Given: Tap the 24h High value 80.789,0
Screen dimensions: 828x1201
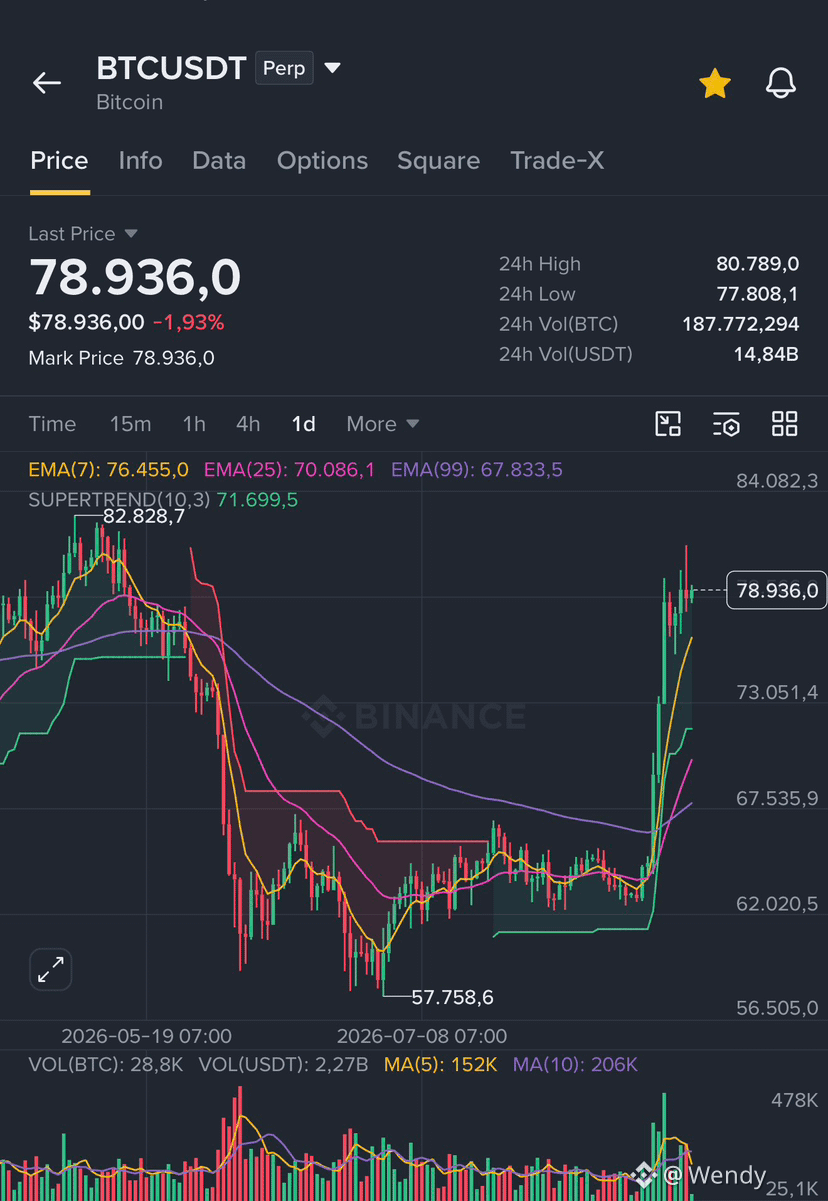Looking at the screenshot, I should click(757, 264).
